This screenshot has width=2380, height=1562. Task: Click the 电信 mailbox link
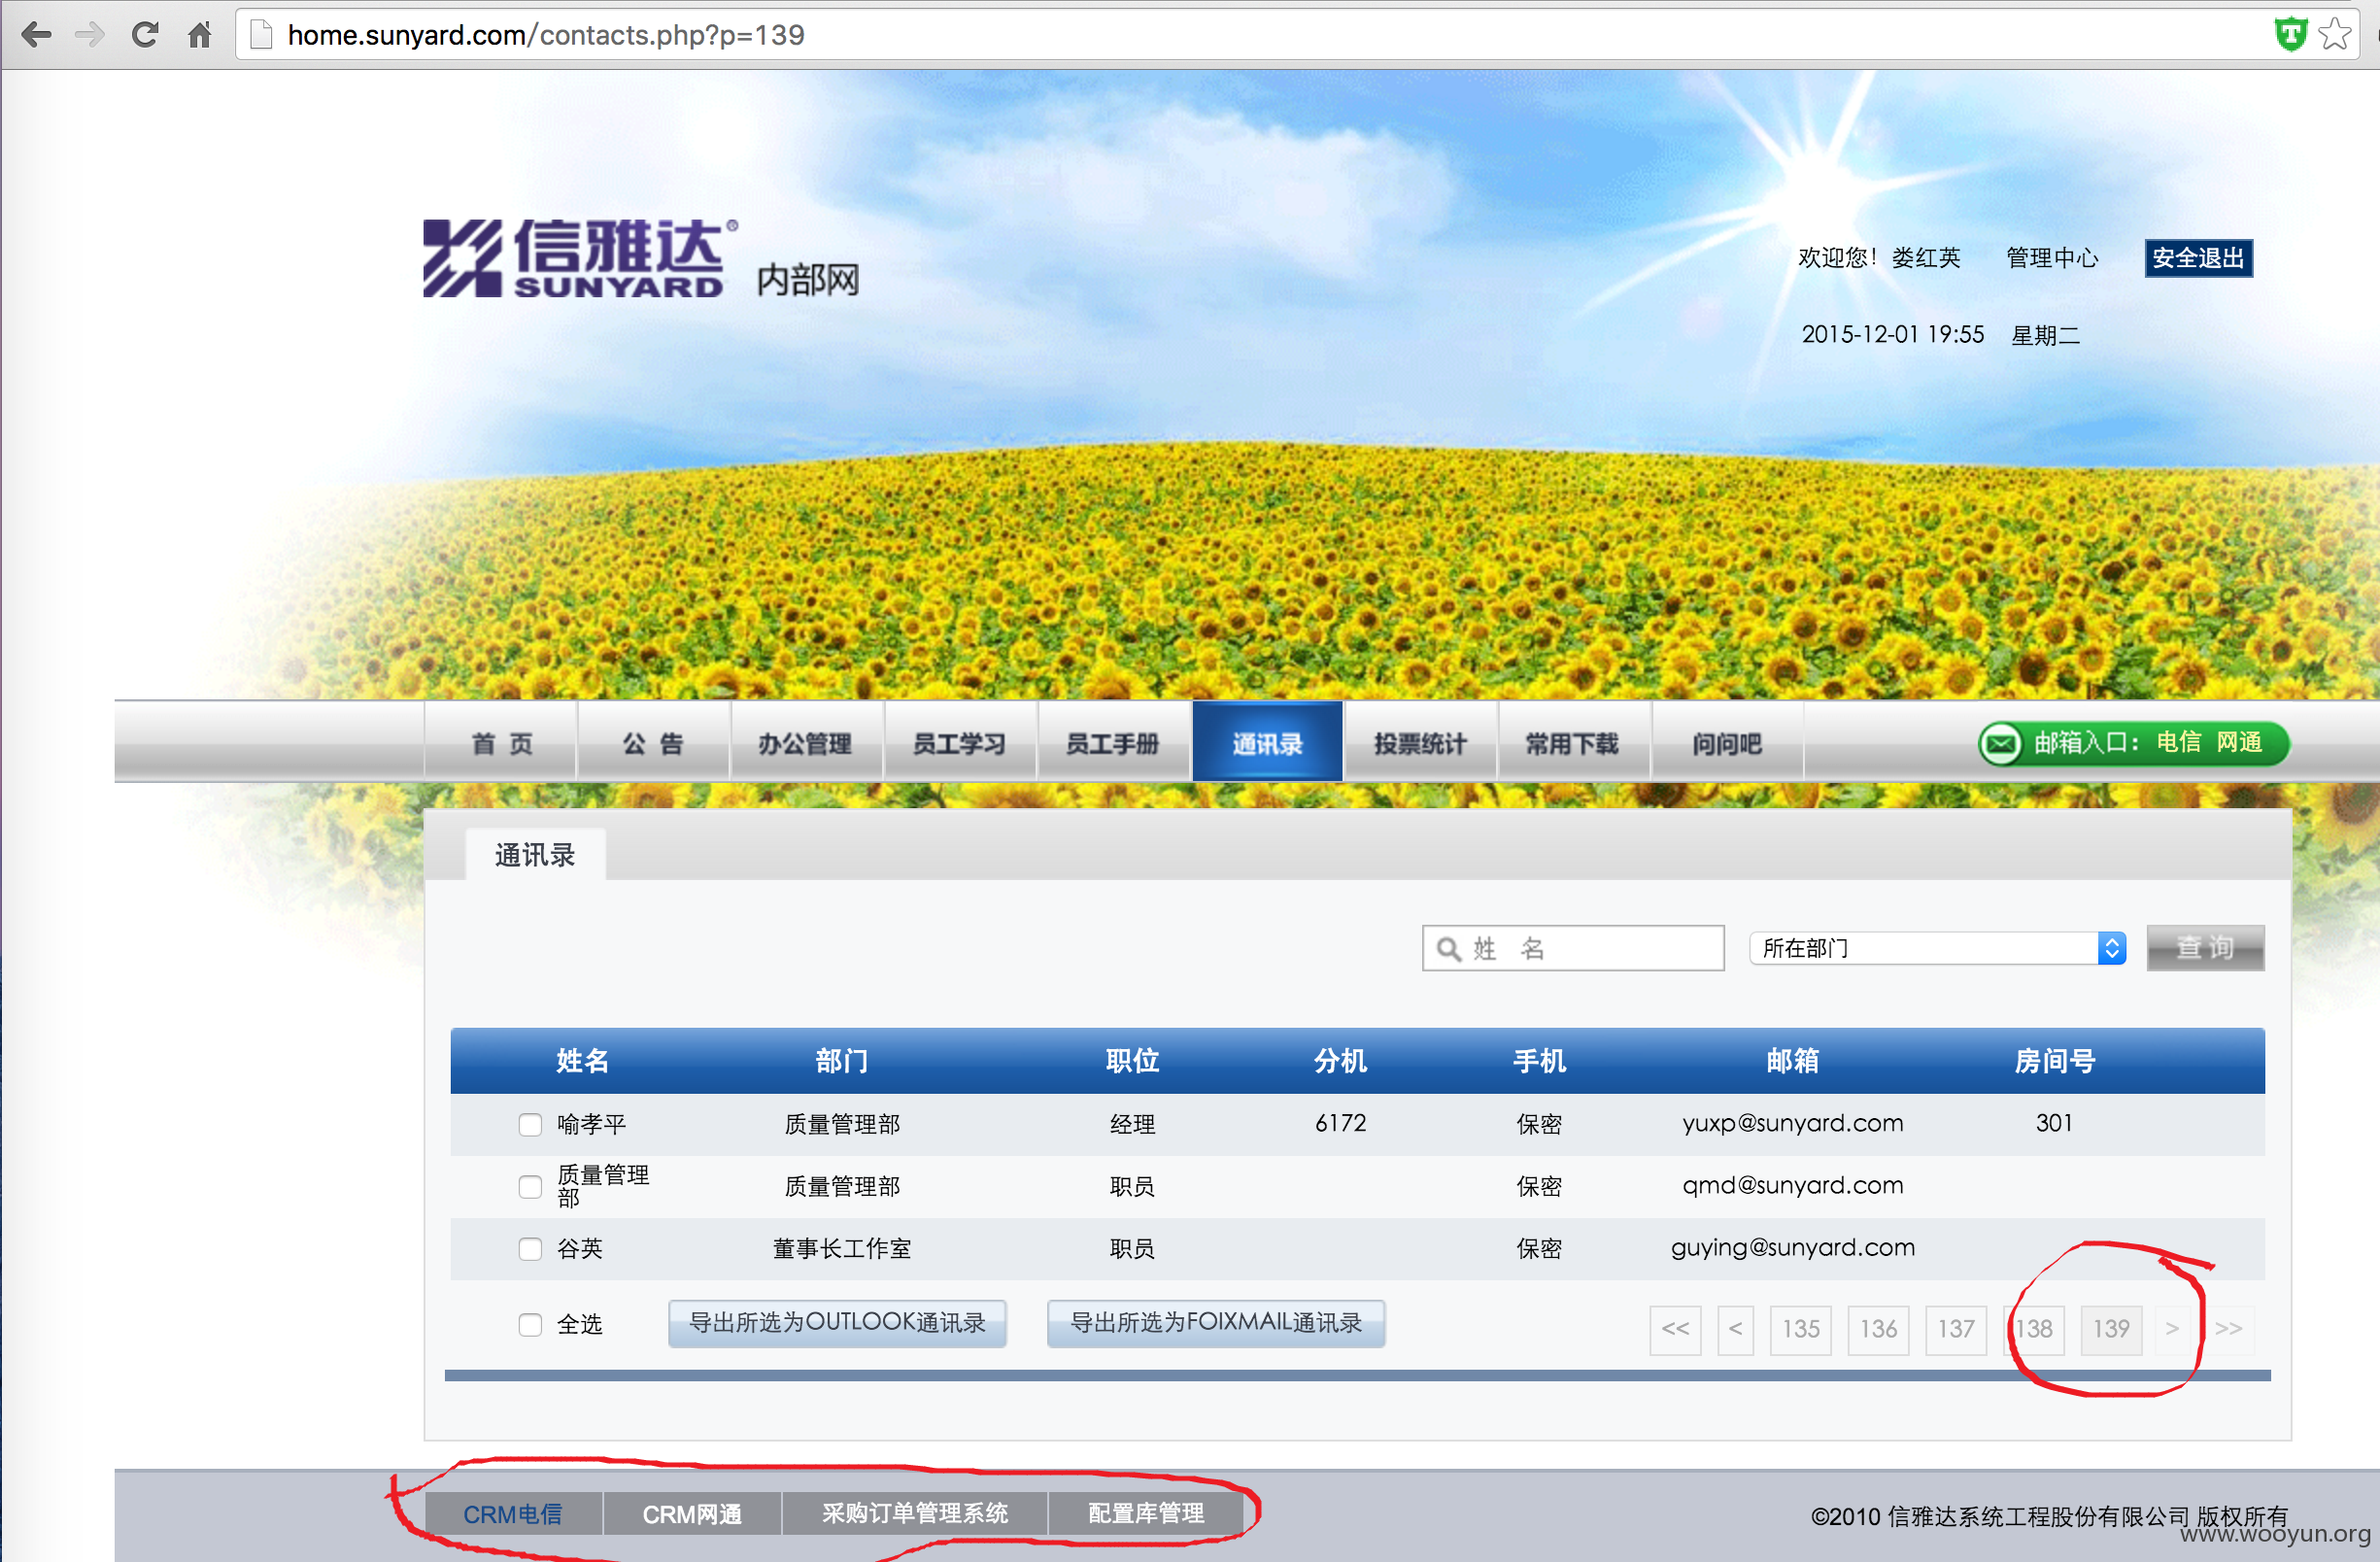pos(2178,742)
